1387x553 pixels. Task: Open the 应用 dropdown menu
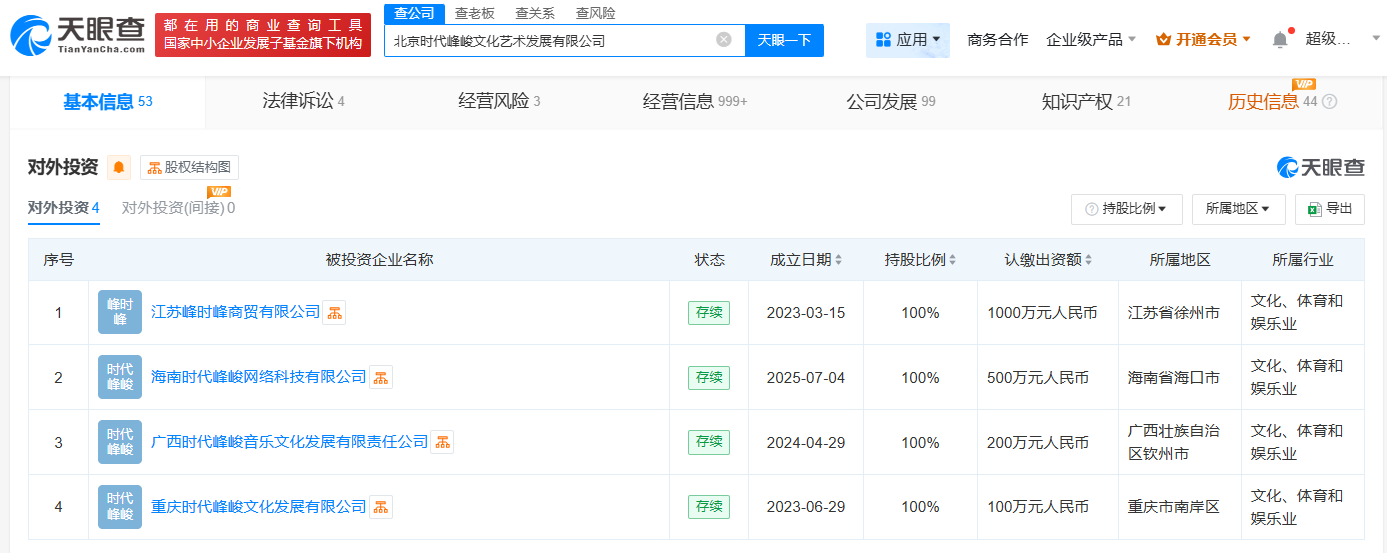[907, 40]
